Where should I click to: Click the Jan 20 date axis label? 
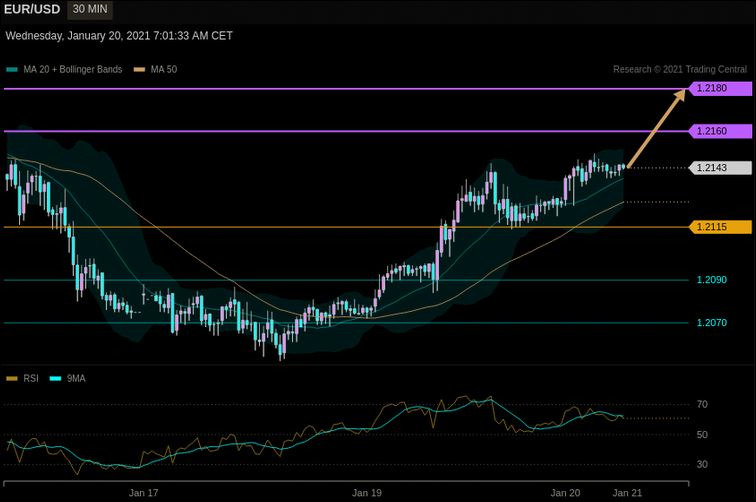tap(566, 493)
